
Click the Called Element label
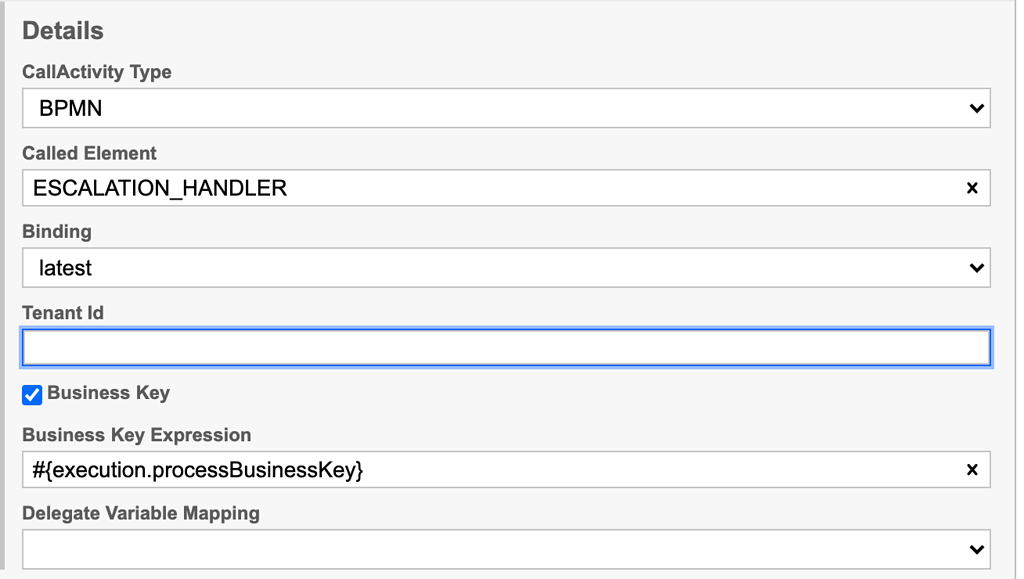(x=90, y=153)
